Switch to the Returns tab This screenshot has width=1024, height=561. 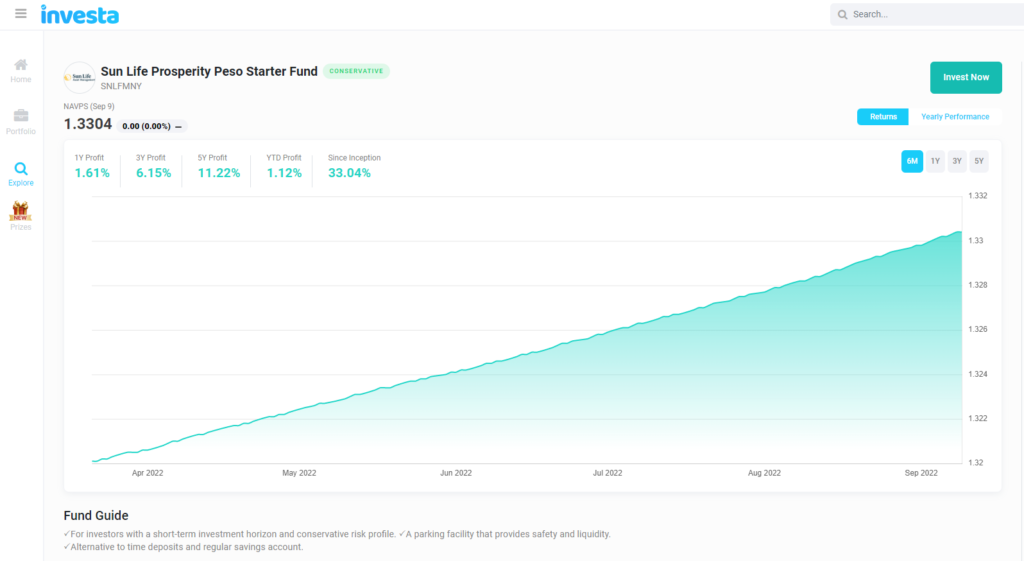coord(883,117)
